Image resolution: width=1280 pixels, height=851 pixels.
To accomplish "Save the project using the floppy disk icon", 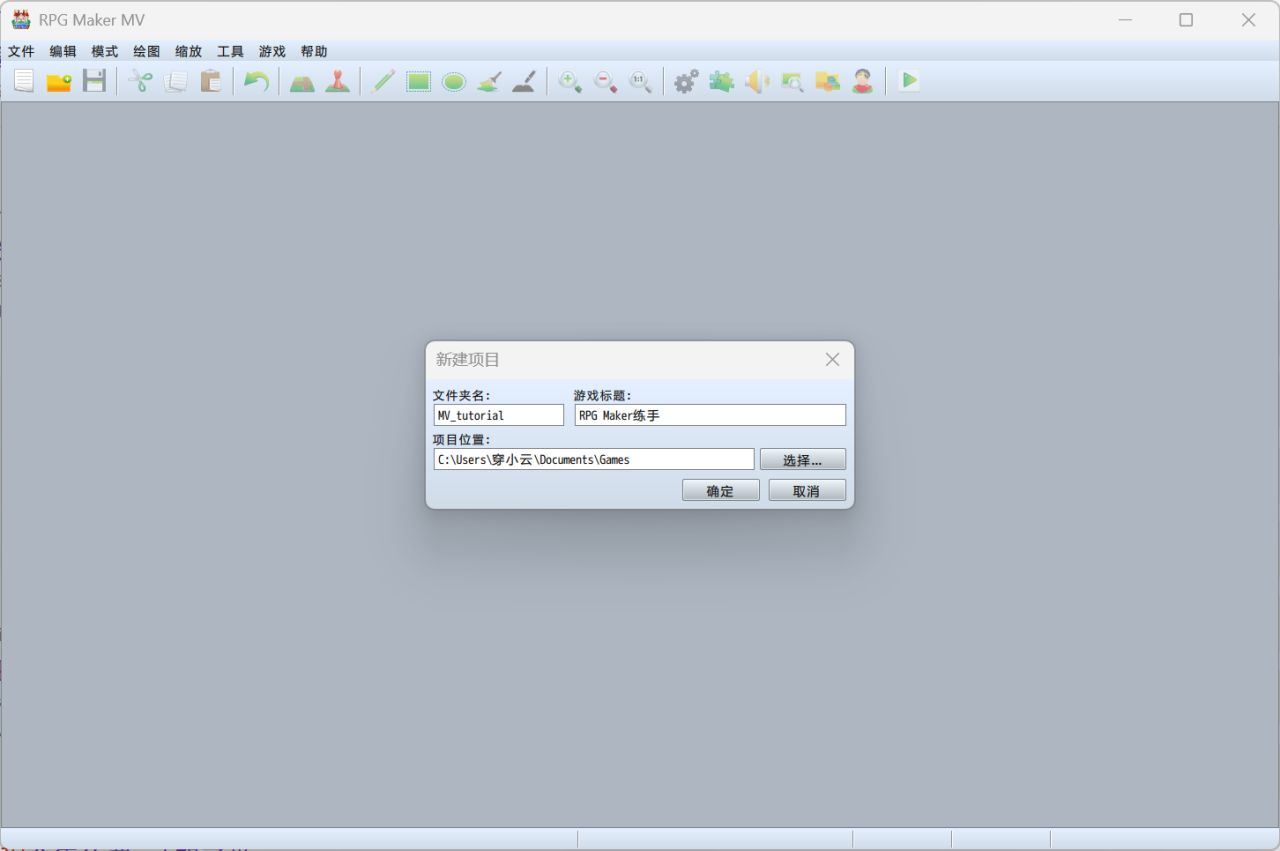I will pyautogui.click(x=94, y=81).
